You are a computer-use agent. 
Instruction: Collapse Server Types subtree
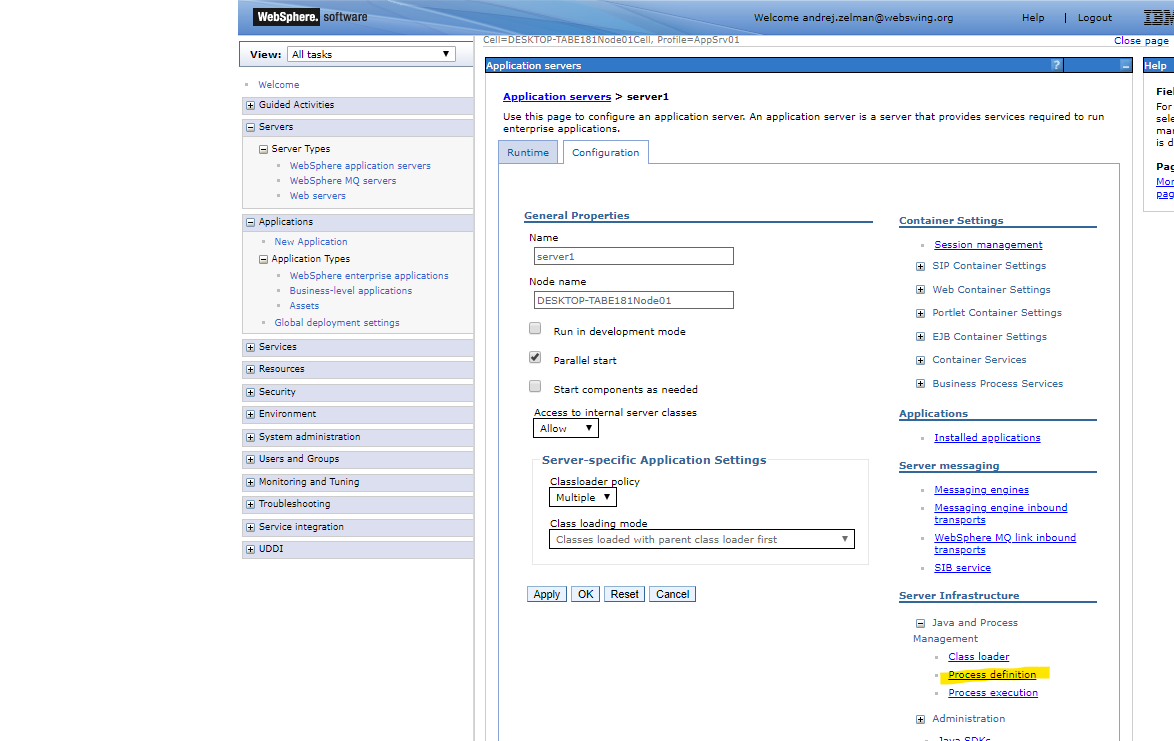coord(264,149)
